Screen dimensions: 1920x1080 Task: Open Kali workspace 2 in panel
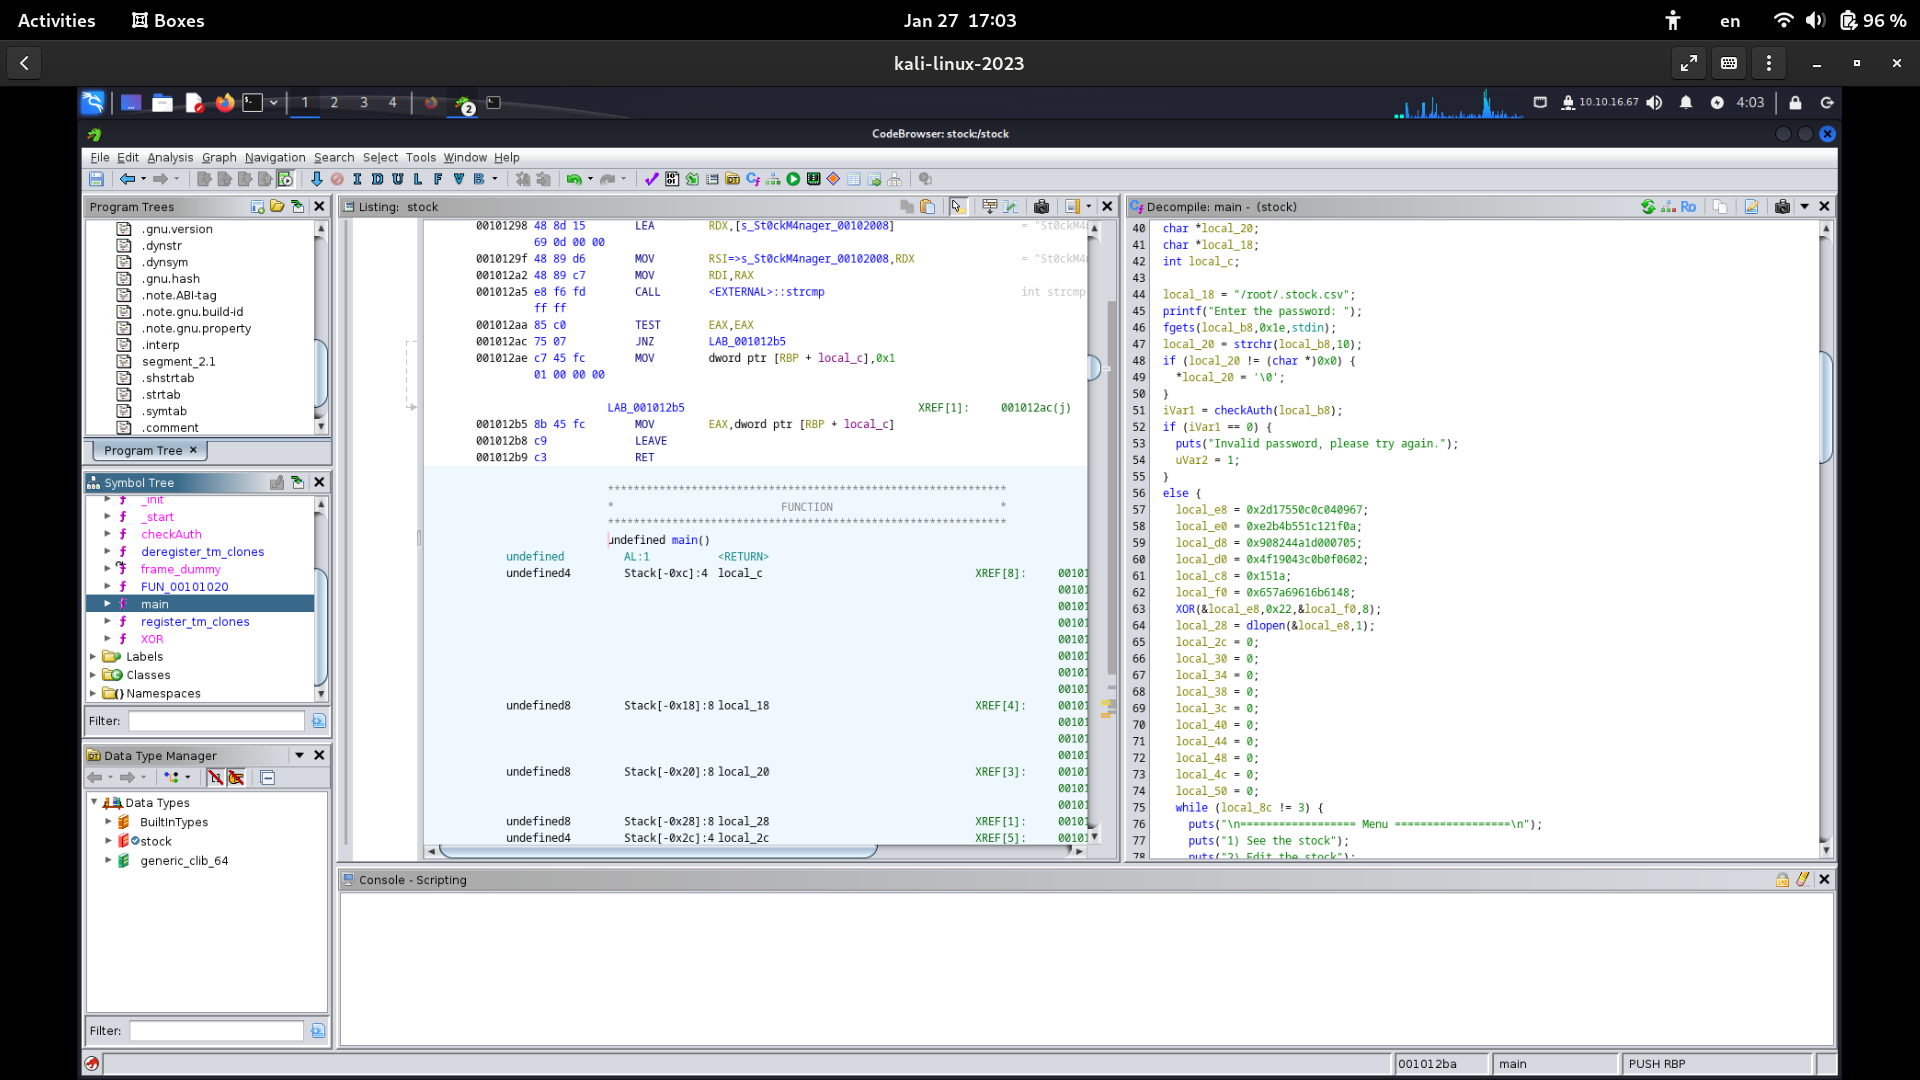334,103
